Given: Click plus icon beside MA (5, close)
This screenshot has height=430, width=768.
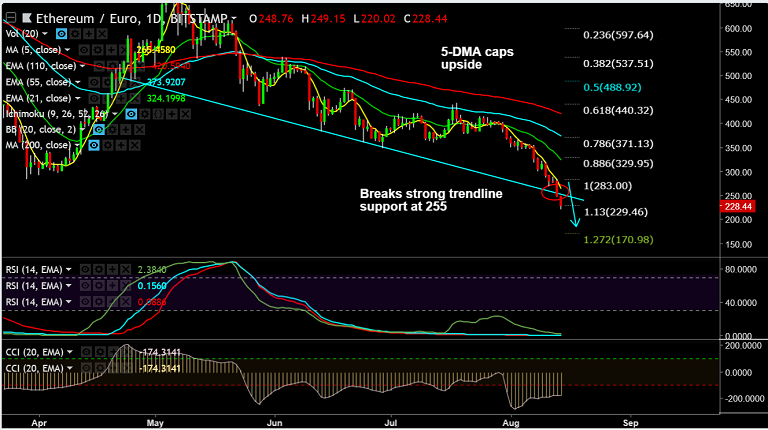Looking at the screenshot, I should pyautogui.click(x=111, y=50).
